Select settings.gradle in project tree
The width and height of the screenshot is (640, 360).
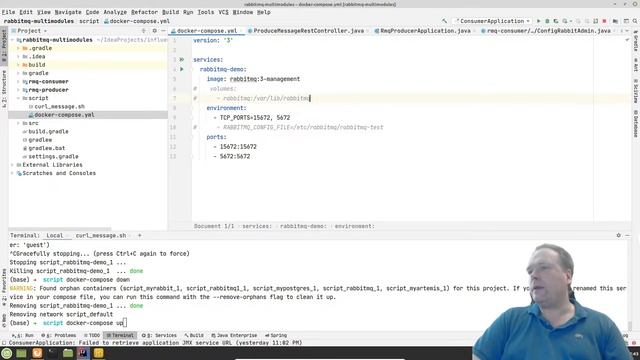(53, 156)
